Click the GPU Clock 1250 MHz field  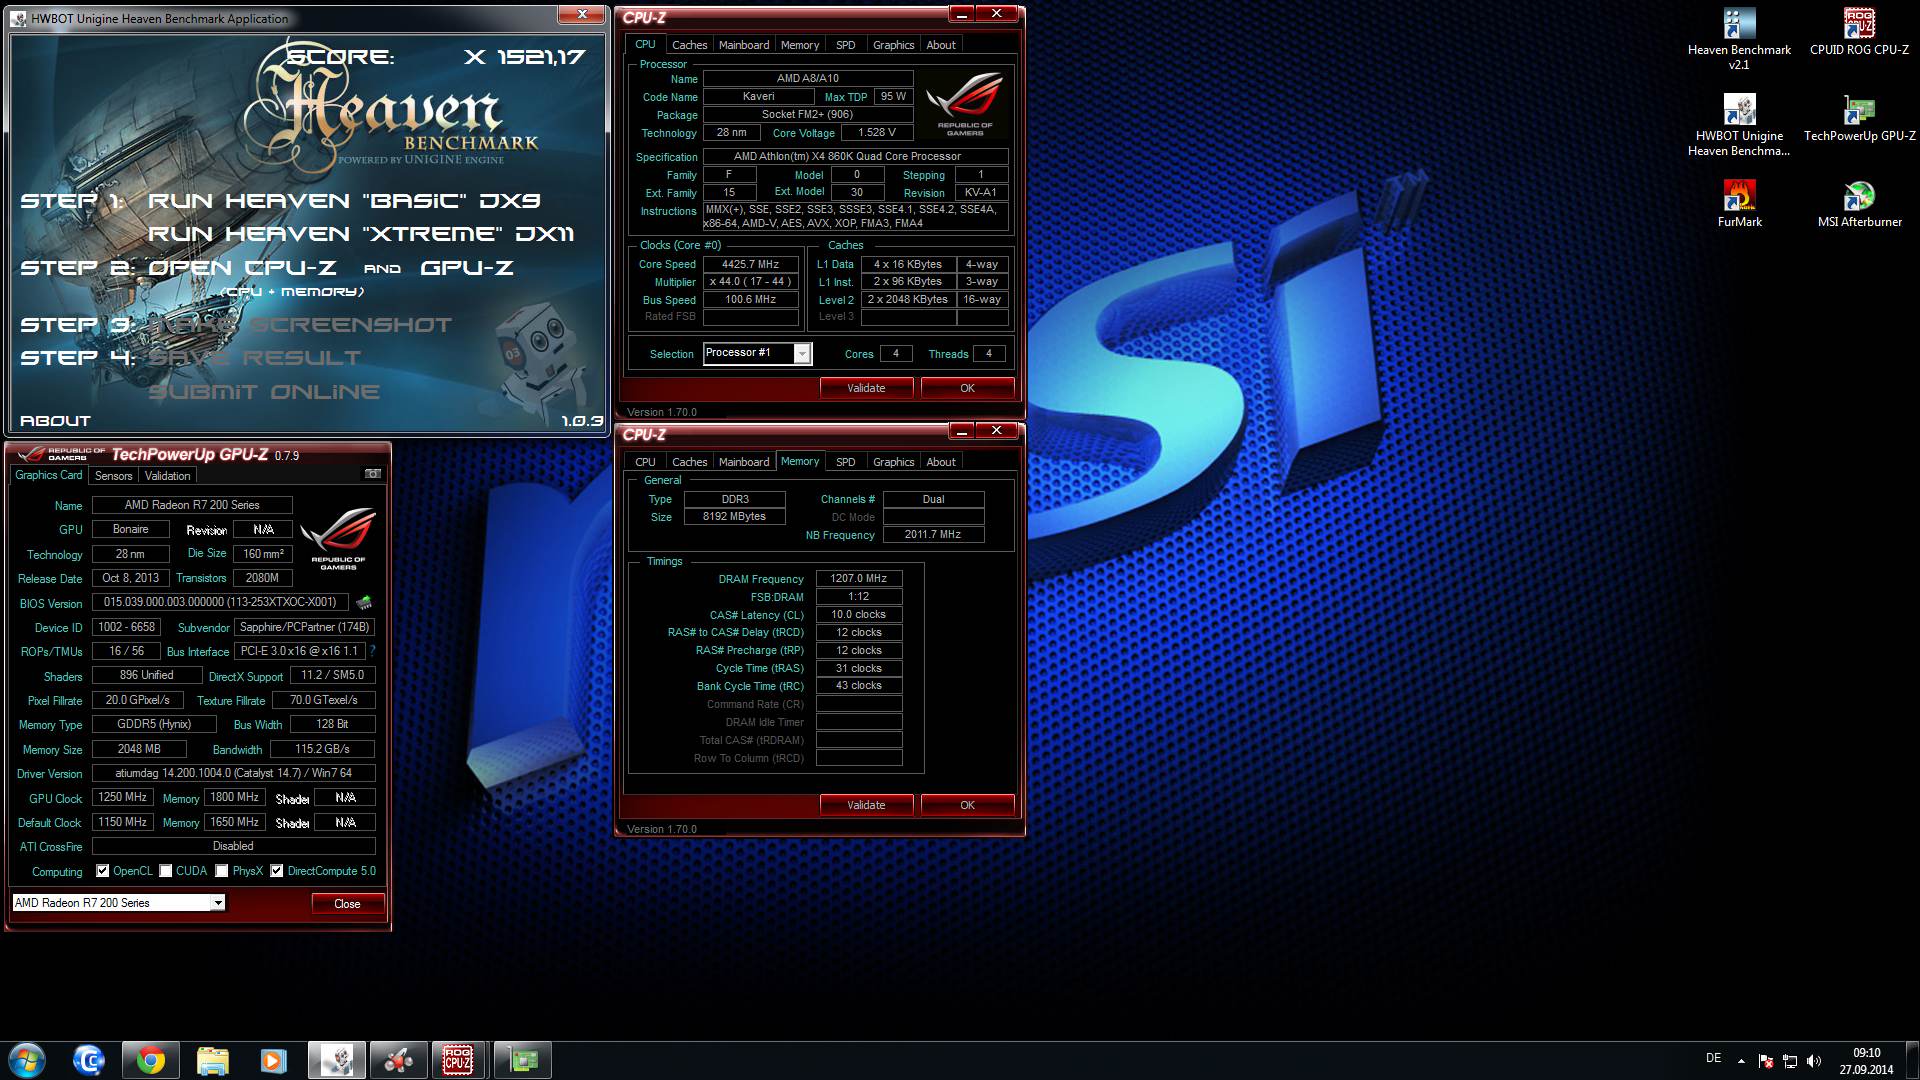123,797
